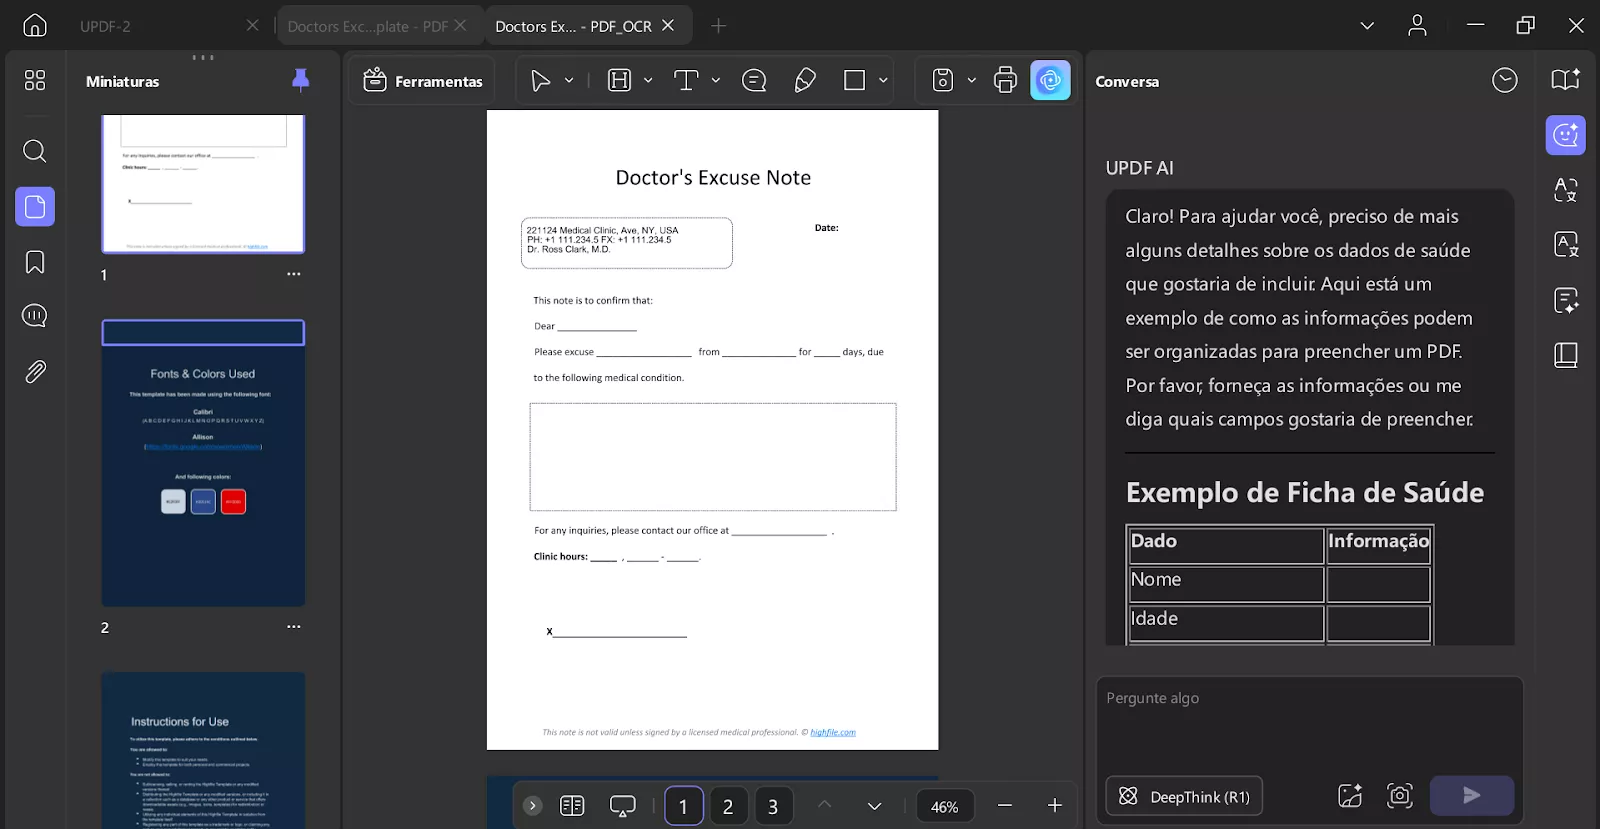Capture a screenshot for the chat
The image size is (1600, 829).
[1400, 796]
